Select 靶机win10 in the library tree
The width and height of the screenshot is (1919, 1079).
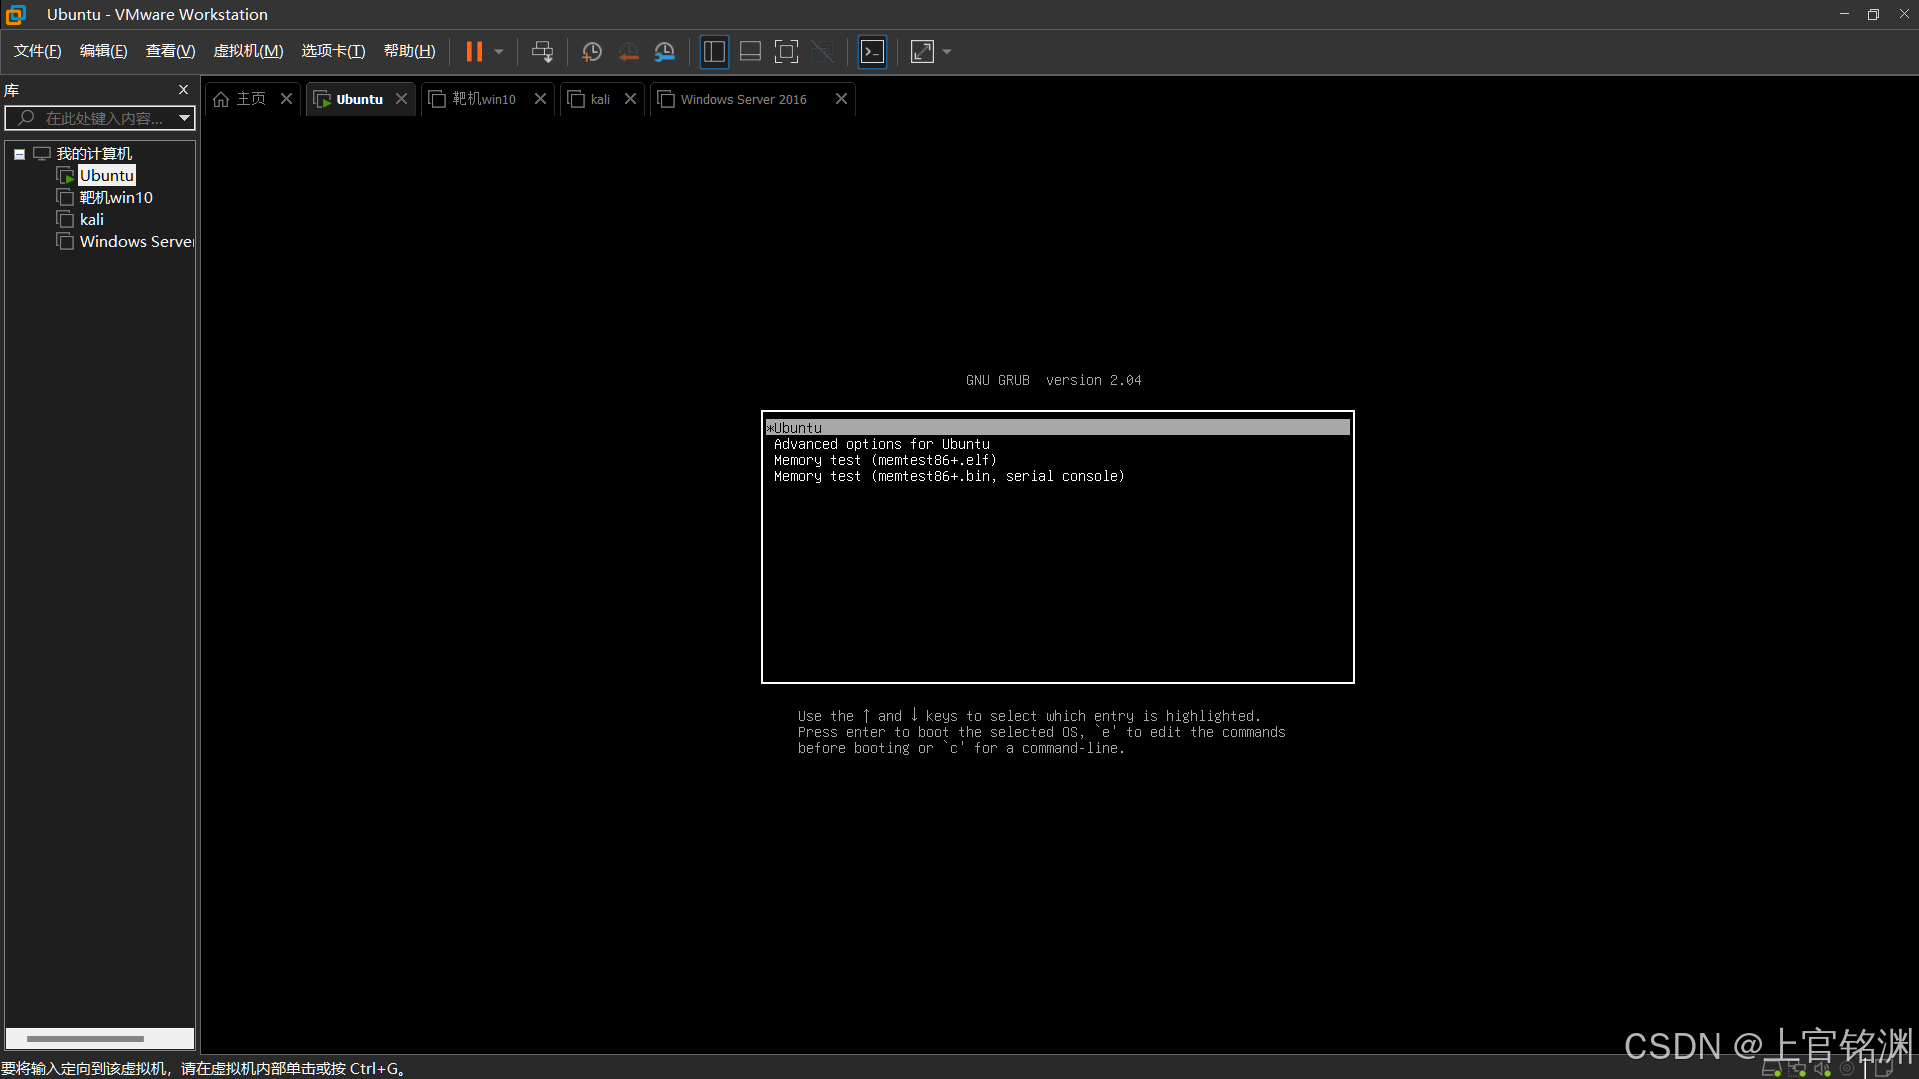[x=116, y=198]
